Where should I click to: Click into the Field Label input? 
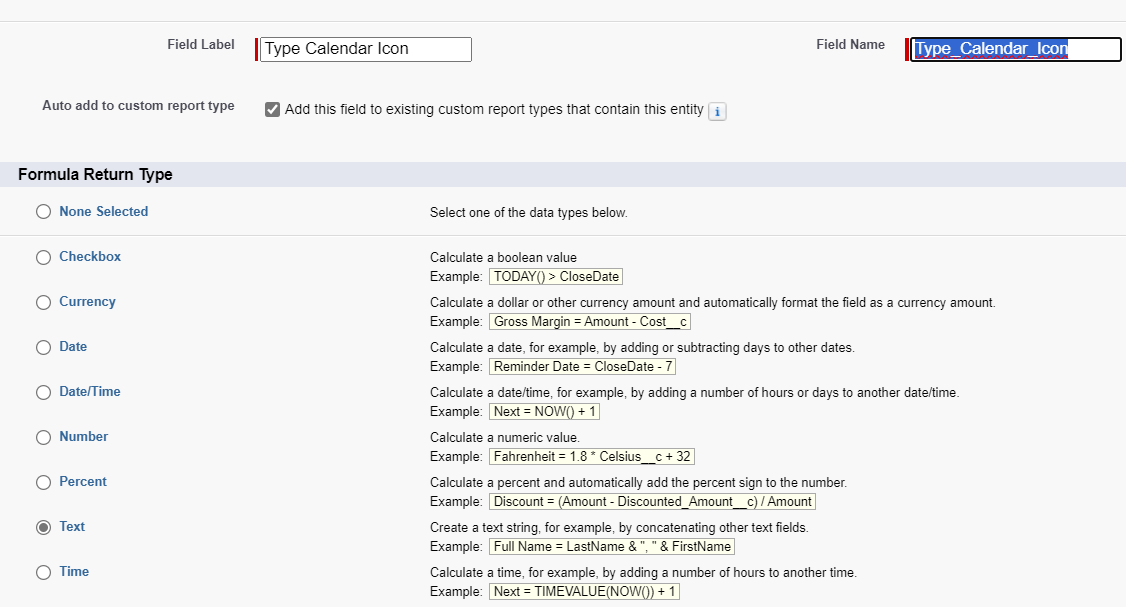(x=366, y=49)
